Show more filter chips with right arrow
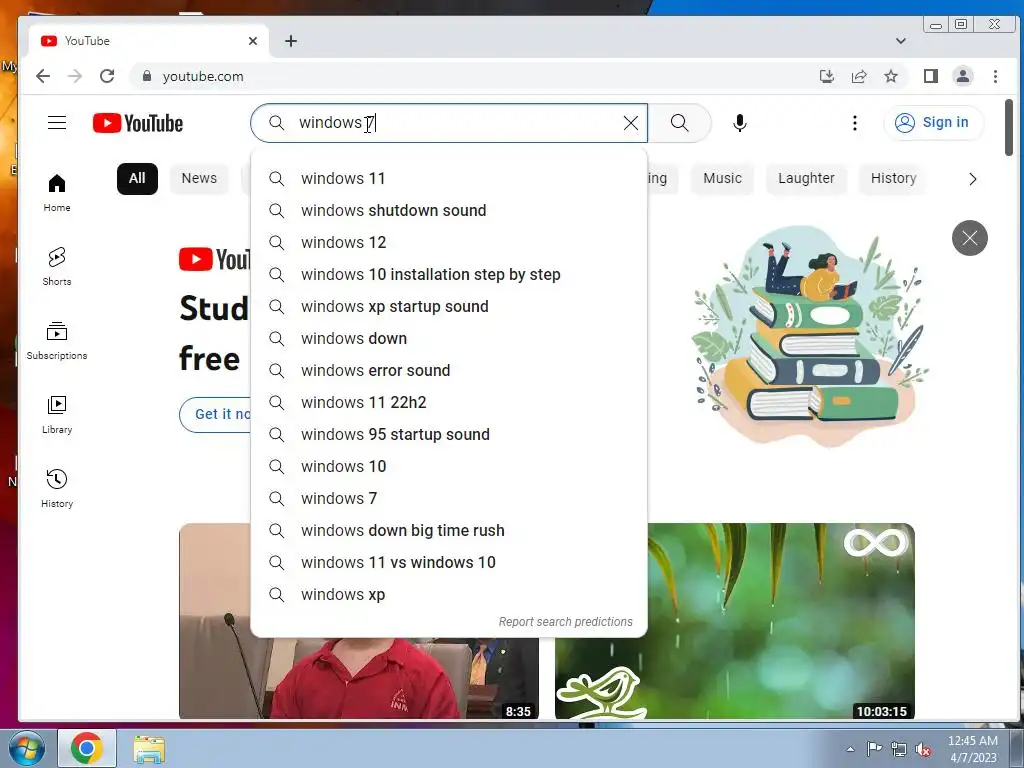1024x768 pixels. coord(972,179)
